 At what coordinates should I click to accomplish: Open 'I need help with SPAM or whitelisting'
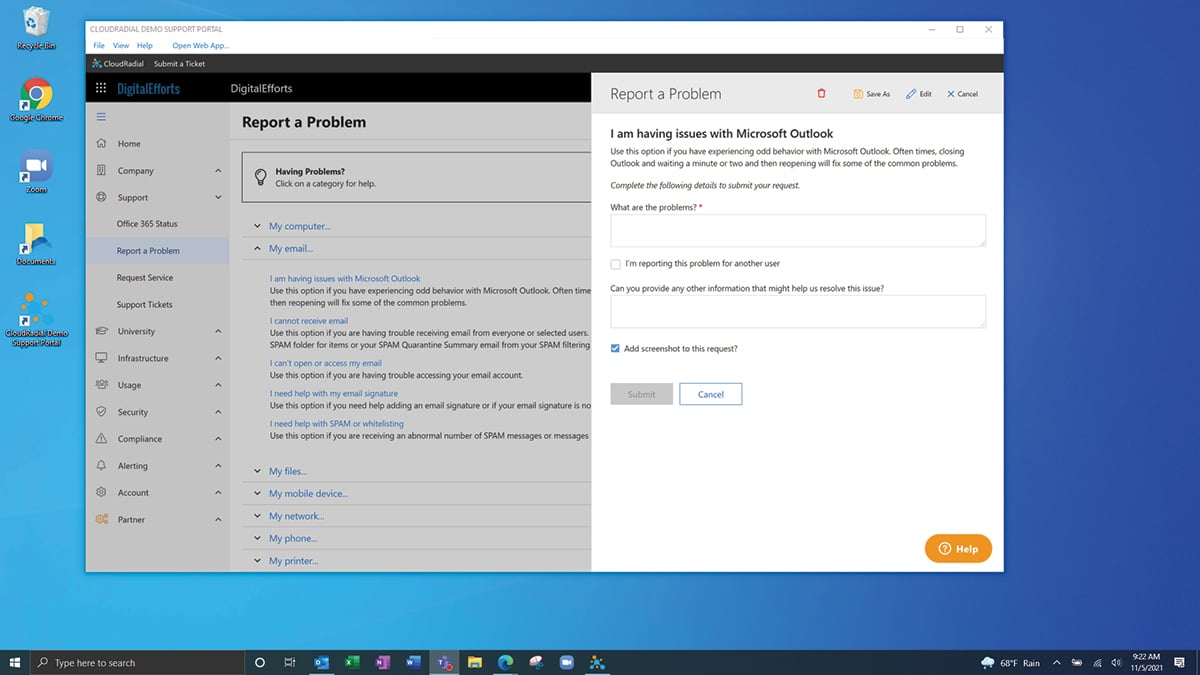[337, 424]
